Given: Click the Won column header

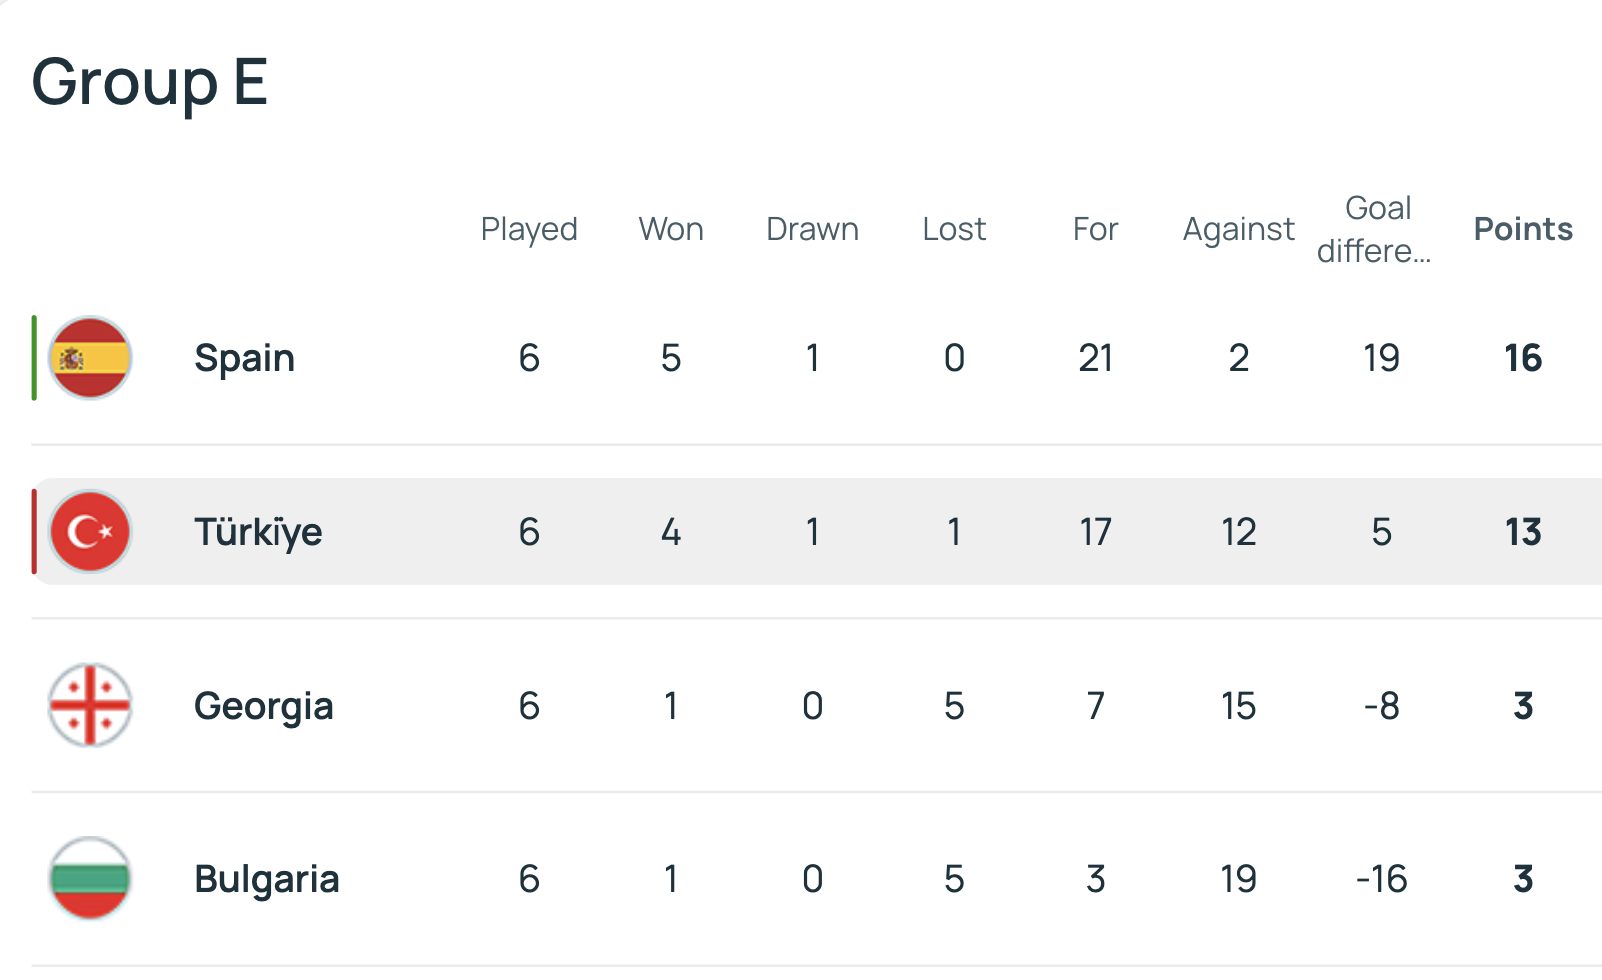Looking at the screenshot, I should point(671,229).
